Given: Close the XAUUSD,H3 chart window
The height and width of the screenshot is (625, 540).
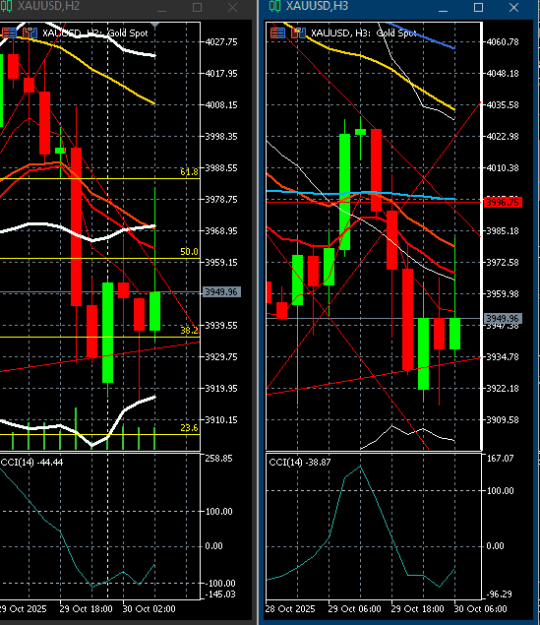Looking at the screenshot, I should click(x=514, y=8).
